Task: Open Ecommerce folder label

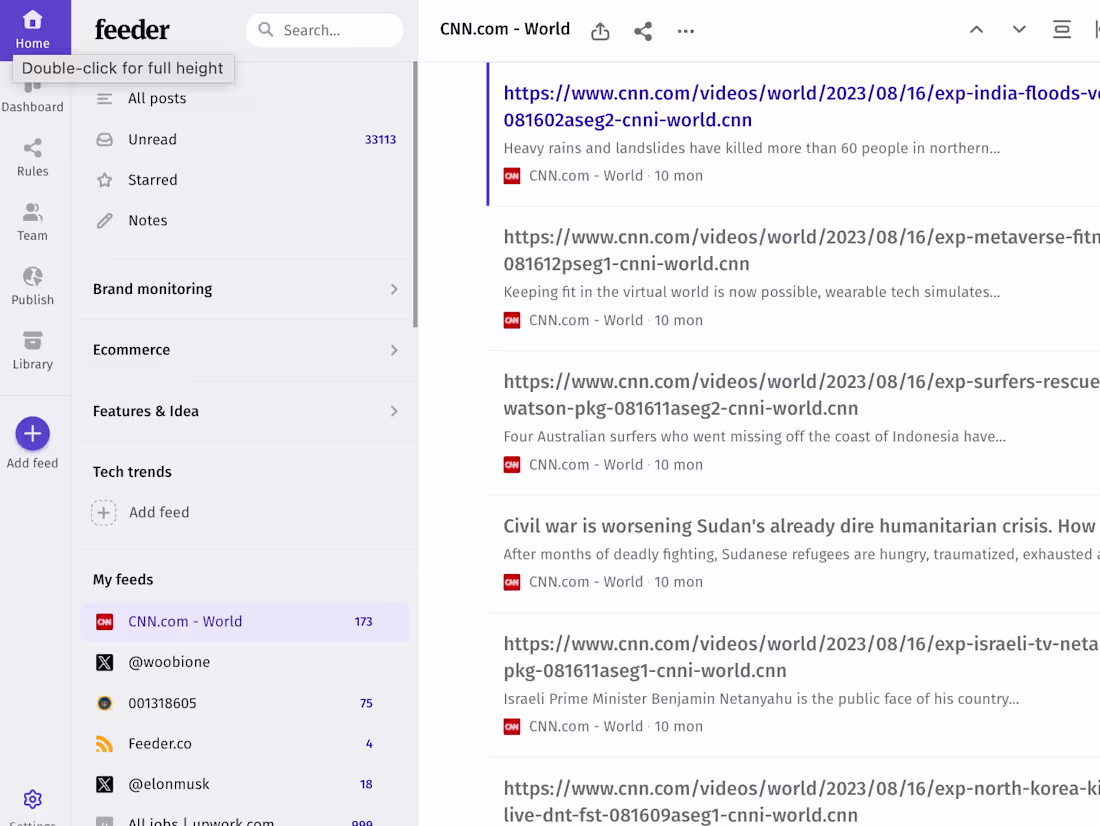Action: [131, 350]
